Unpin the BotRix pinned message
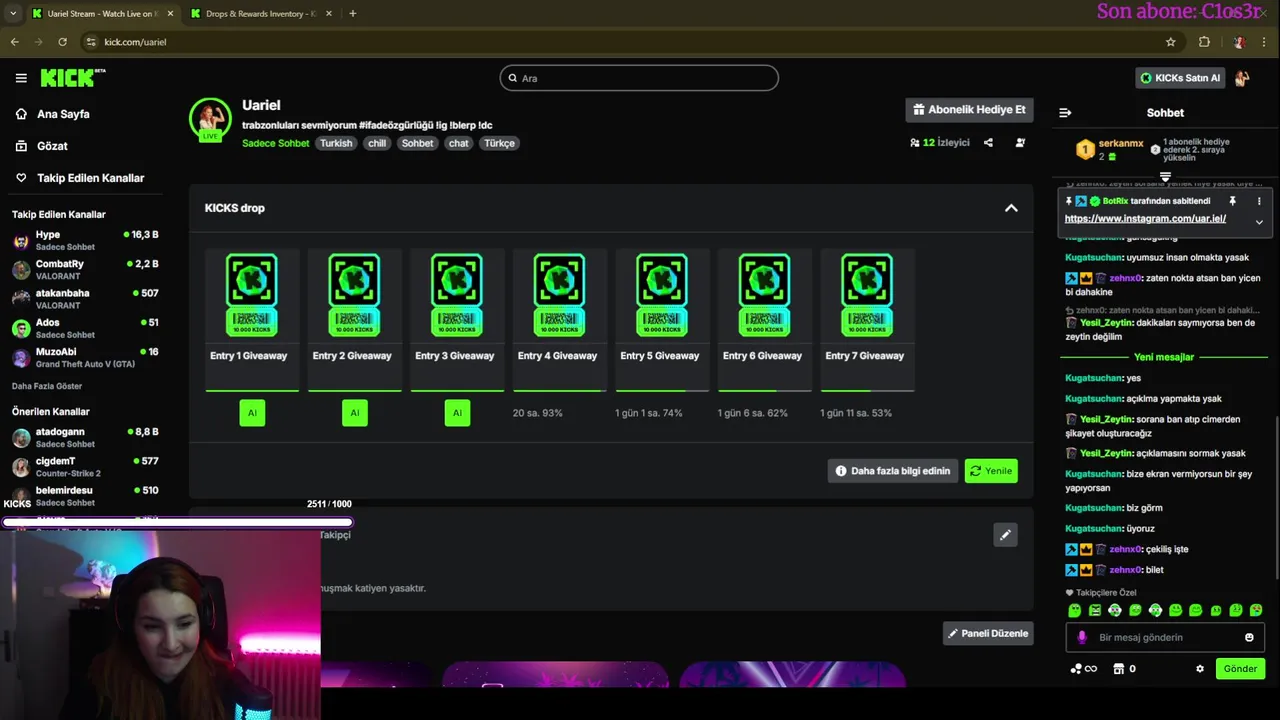 1232,201
